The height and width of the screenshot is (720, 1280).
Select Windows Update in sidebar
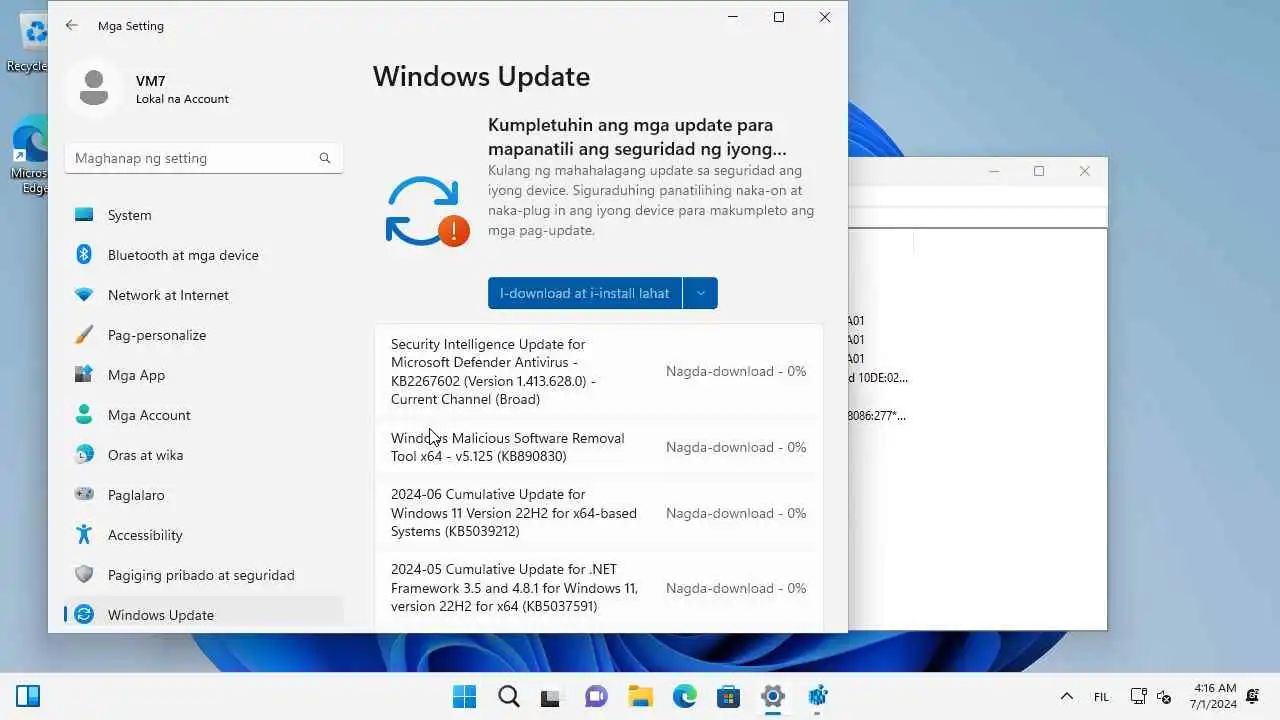(x=204, y=614)
